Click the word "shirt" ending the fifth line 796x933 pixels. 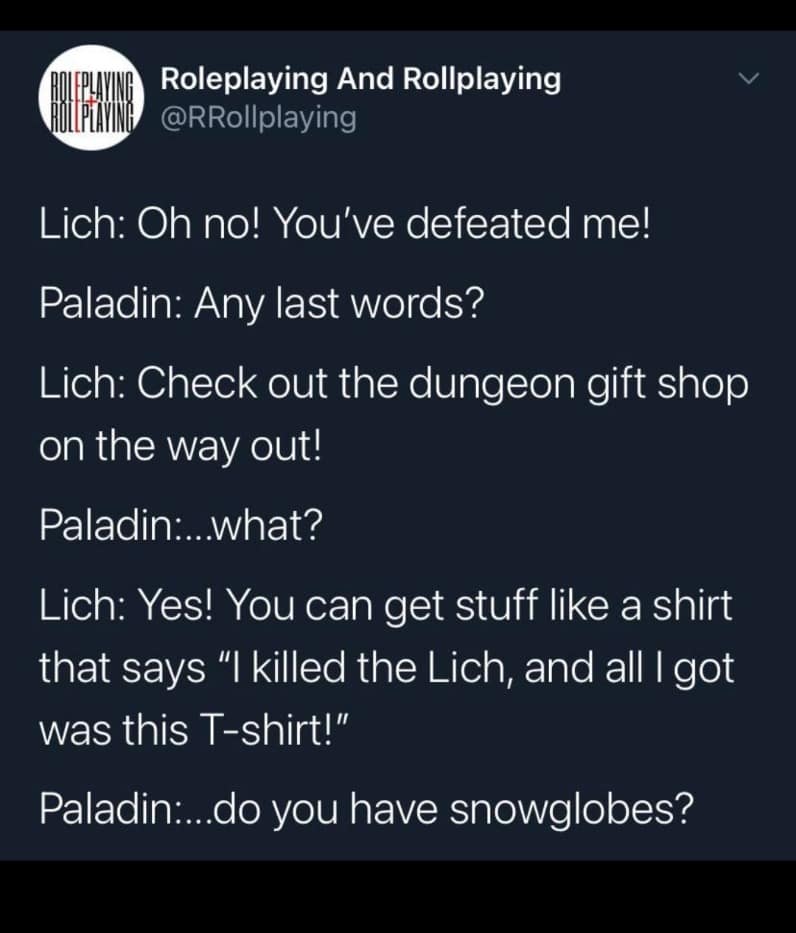click(x=692, y=605)
